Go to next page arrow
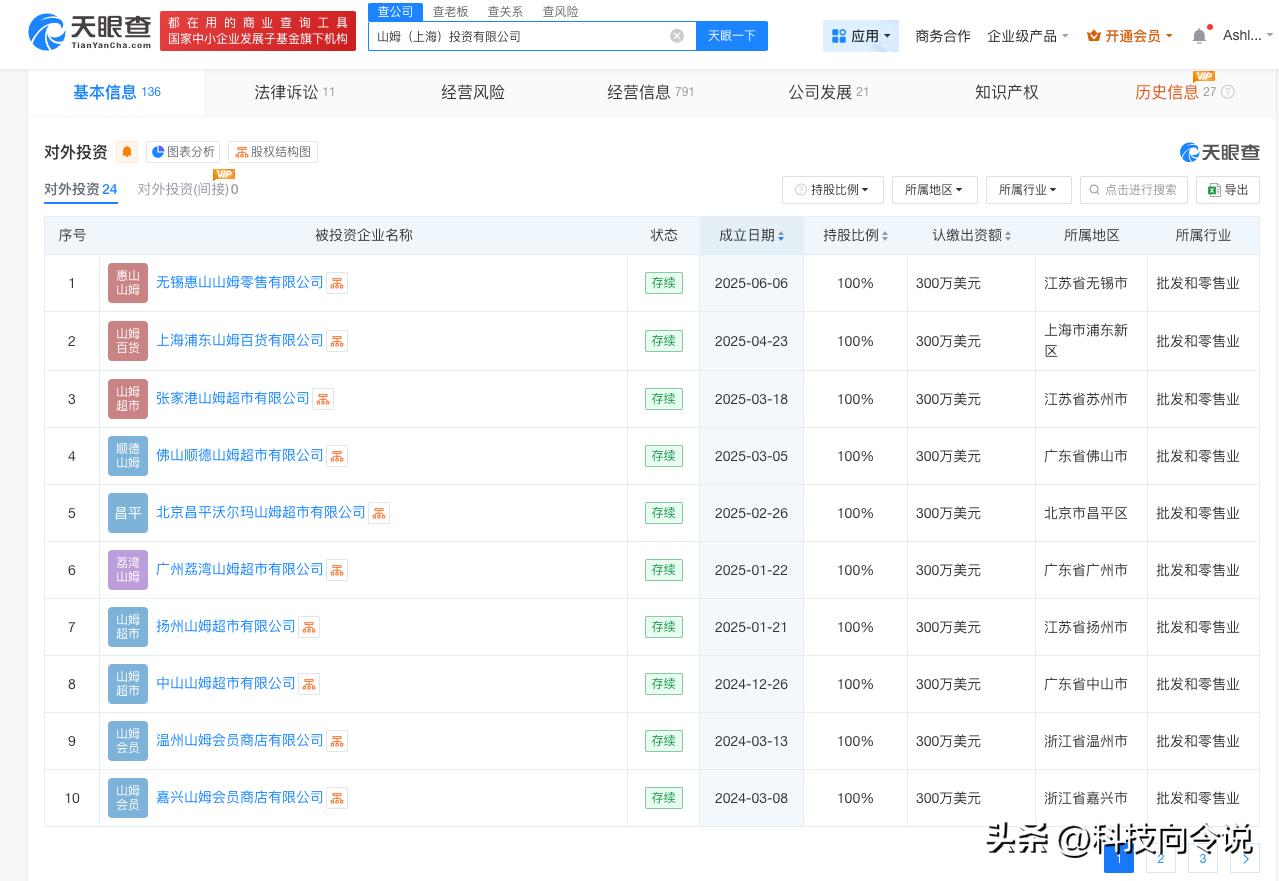This screenshot has width=1279, height=881. 1245,858
